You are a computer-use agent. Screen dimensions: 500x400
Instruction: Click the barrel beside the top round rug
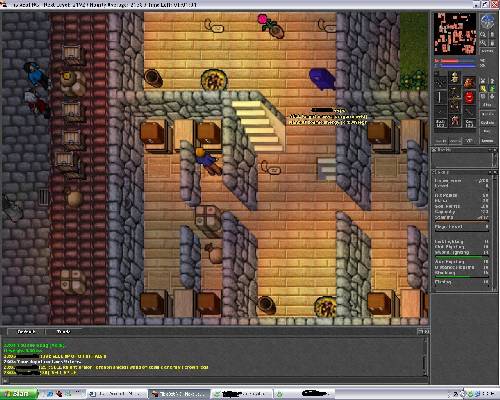pyautogui.click(x=154, y=78)
